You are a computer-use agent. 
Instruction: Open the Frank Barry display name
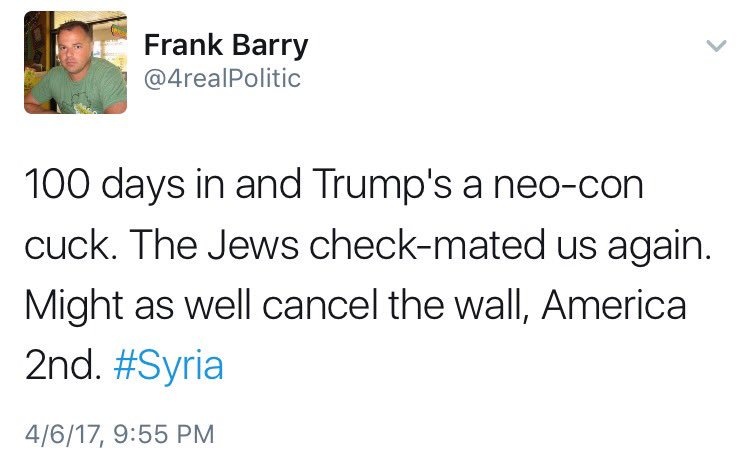point(226,45)
